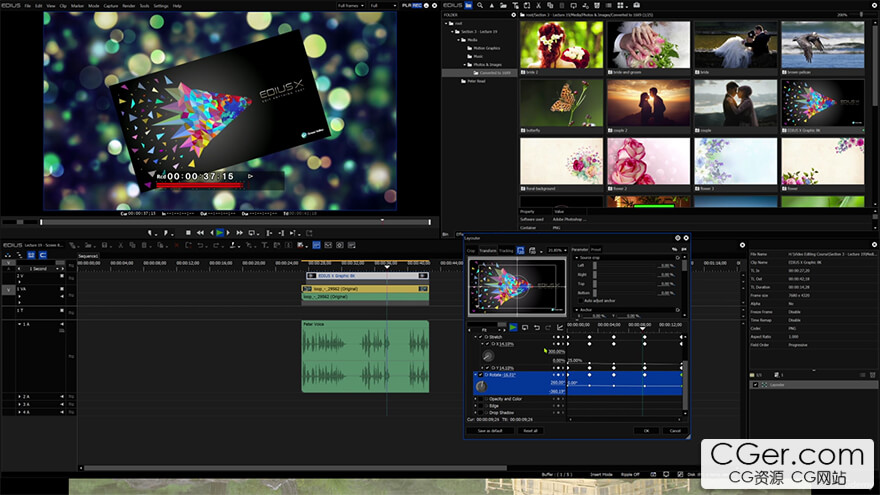Open the Marker menu
The image size is (880, 495).
pyautogui.click(x=77, y=6)
